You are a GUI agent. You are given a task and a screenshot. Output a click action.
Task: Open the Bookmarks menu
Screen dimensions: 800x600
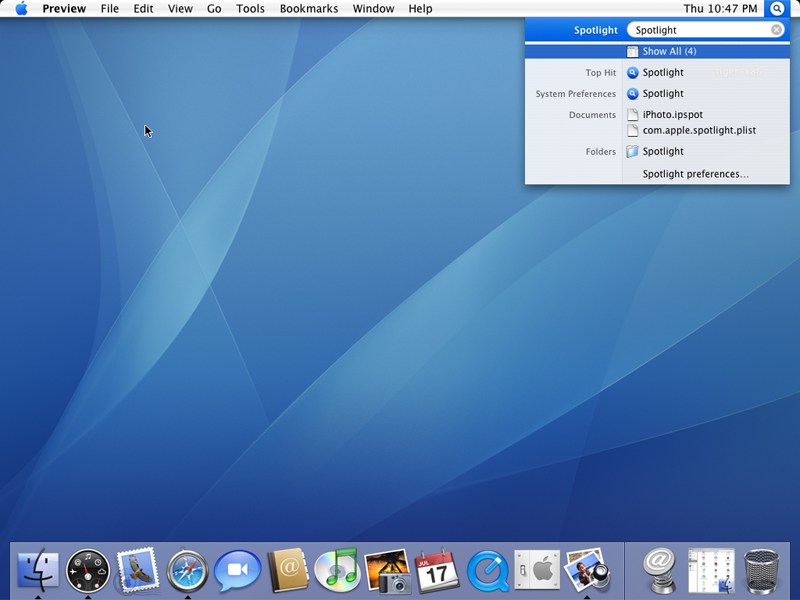(309, 9)
